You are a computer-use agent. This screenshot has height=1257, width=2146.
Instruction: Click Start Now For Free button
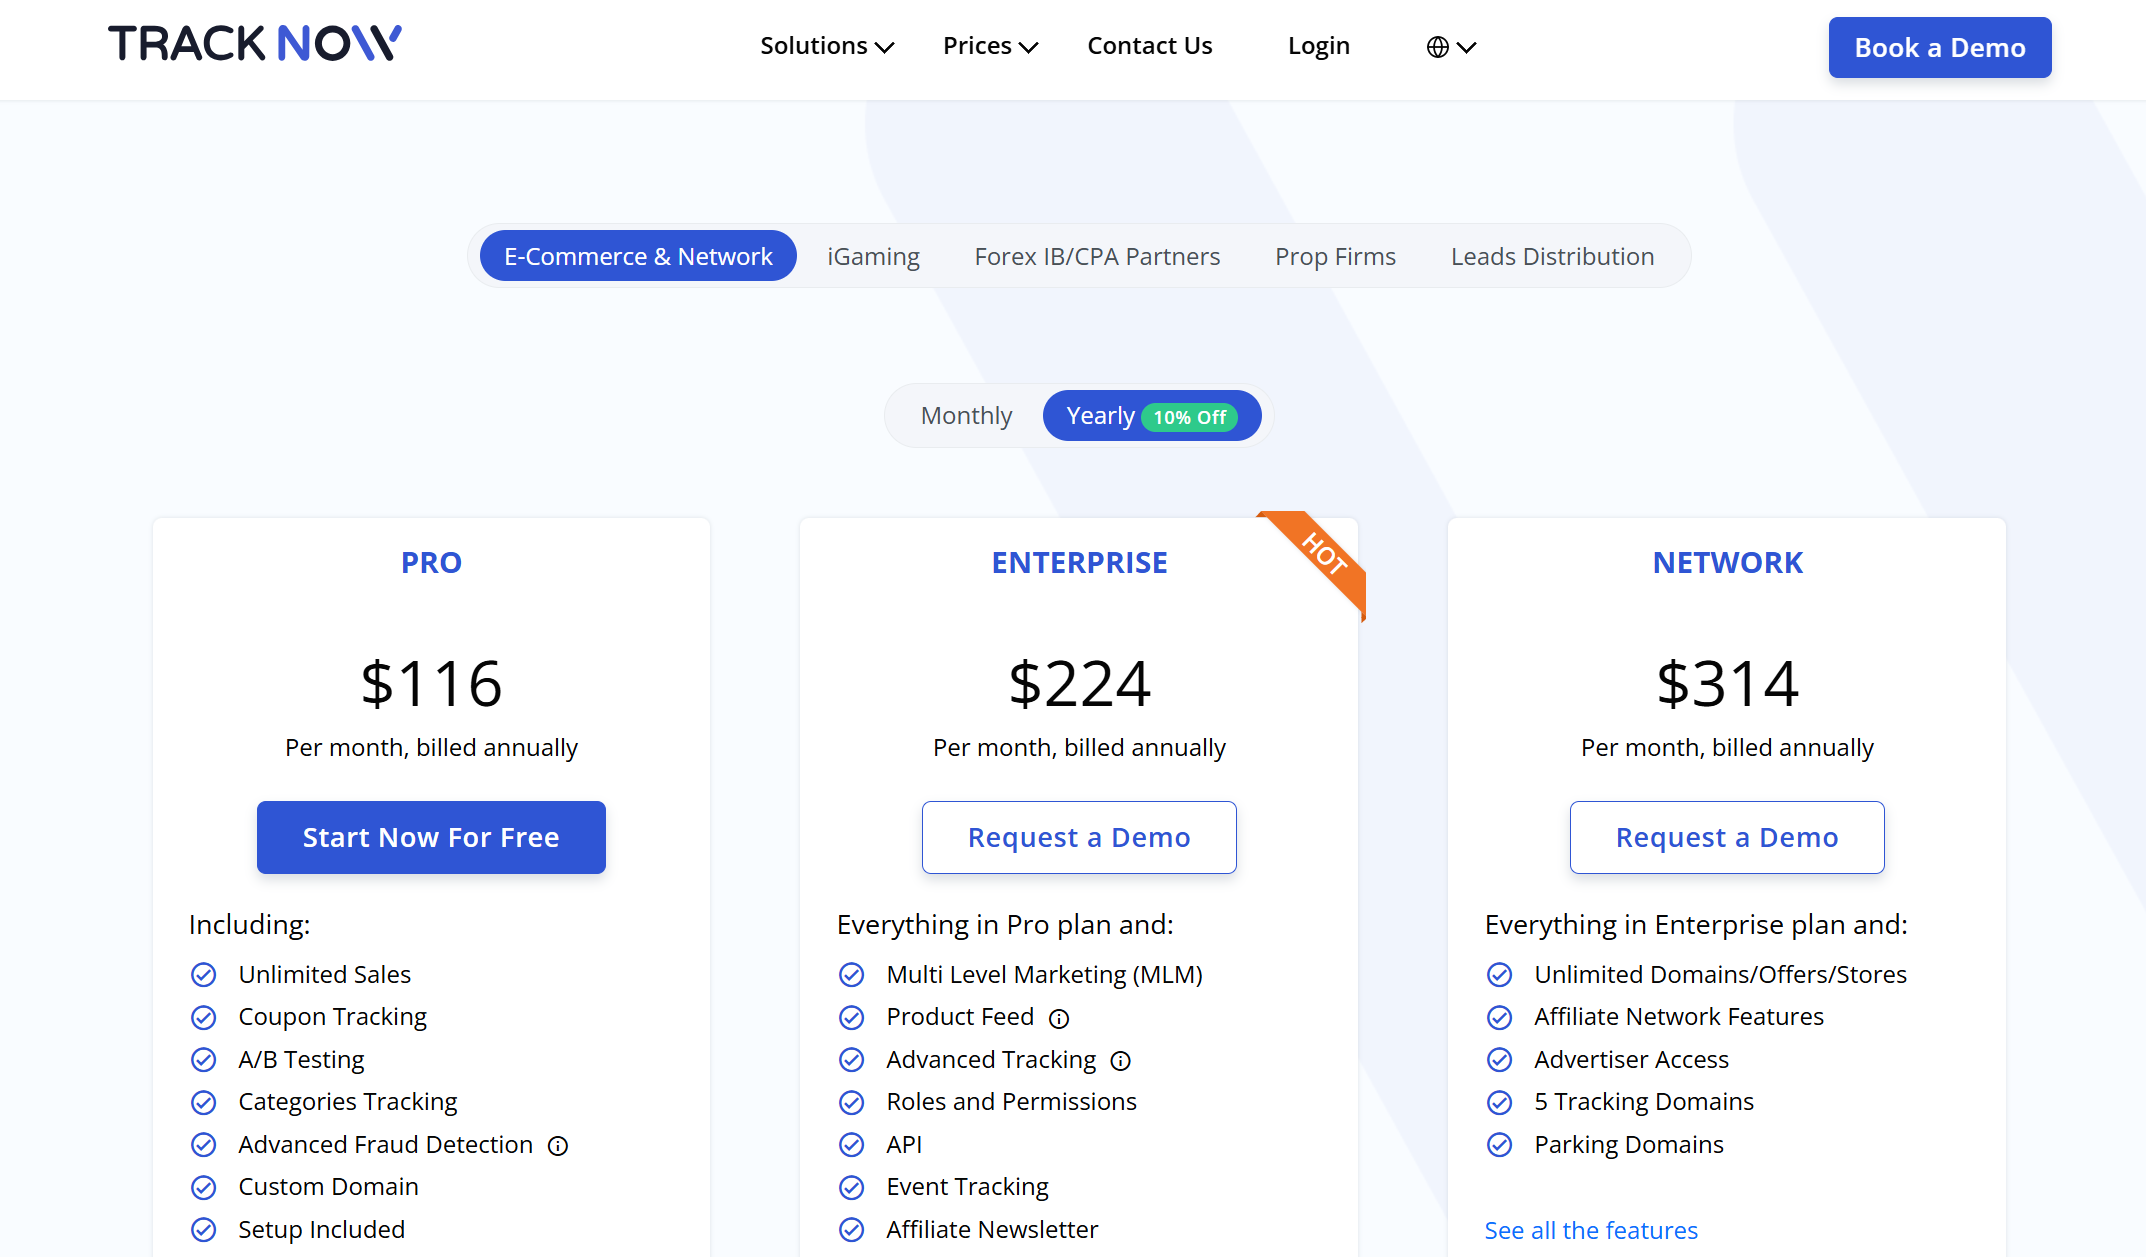click(431, 837)
